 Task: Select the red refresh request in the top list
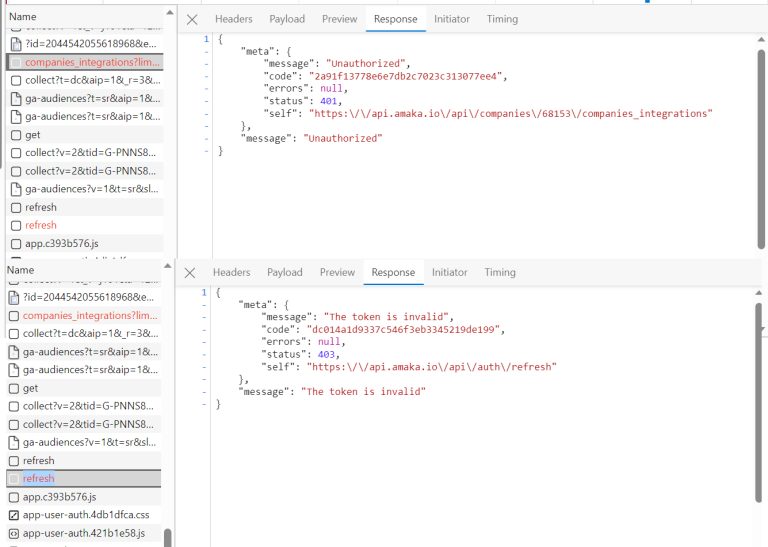click(85, 225)
